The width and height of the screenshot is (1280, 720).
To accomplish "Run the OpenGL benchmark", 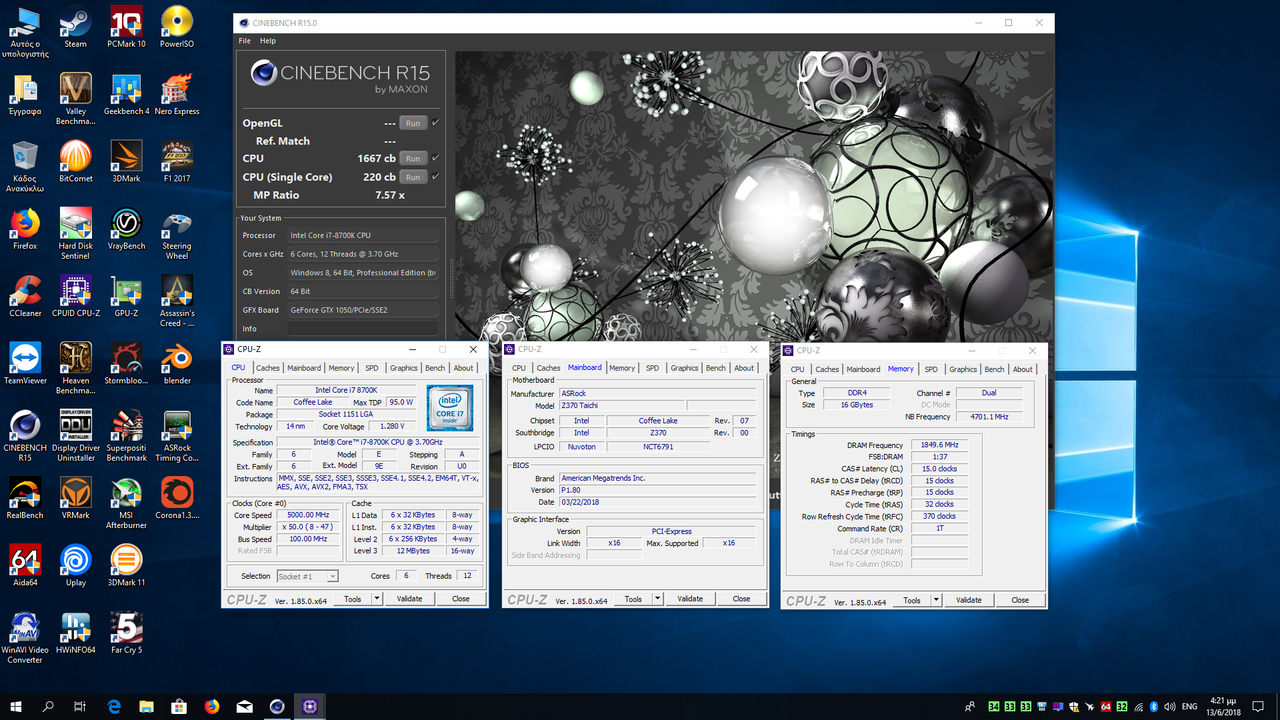I will coord(413,123).
